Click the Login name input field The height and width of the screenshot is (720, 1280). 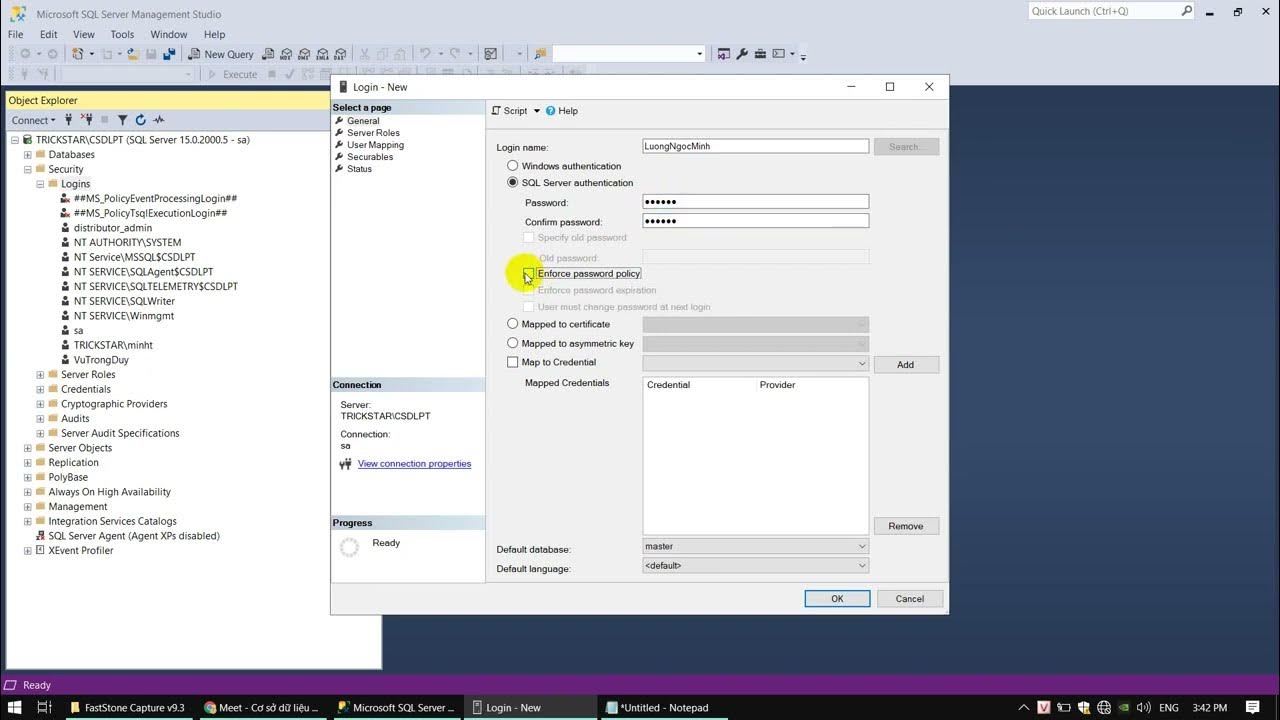[755, 146]
